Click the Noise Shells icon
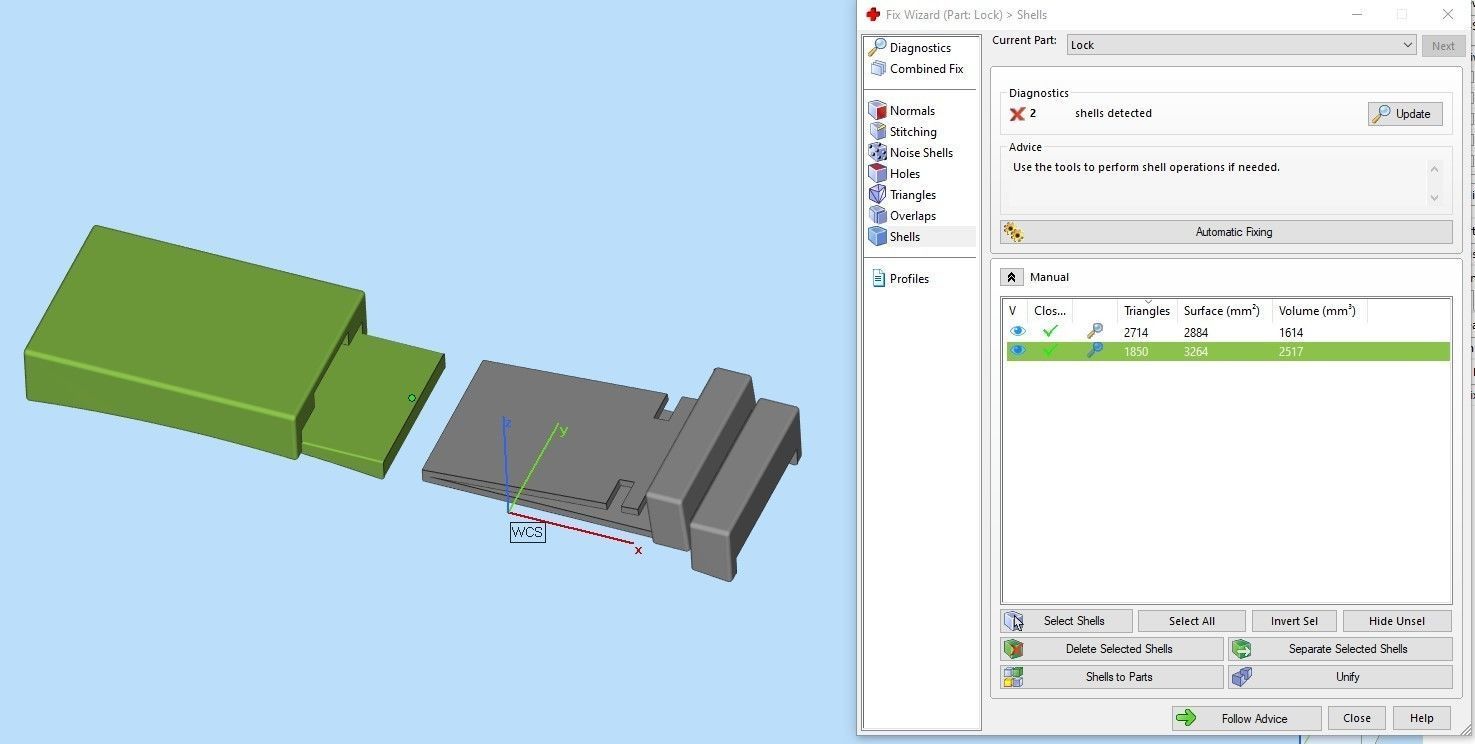The height and width of the screenshot is (744, 1475). (x=877, y=152)
